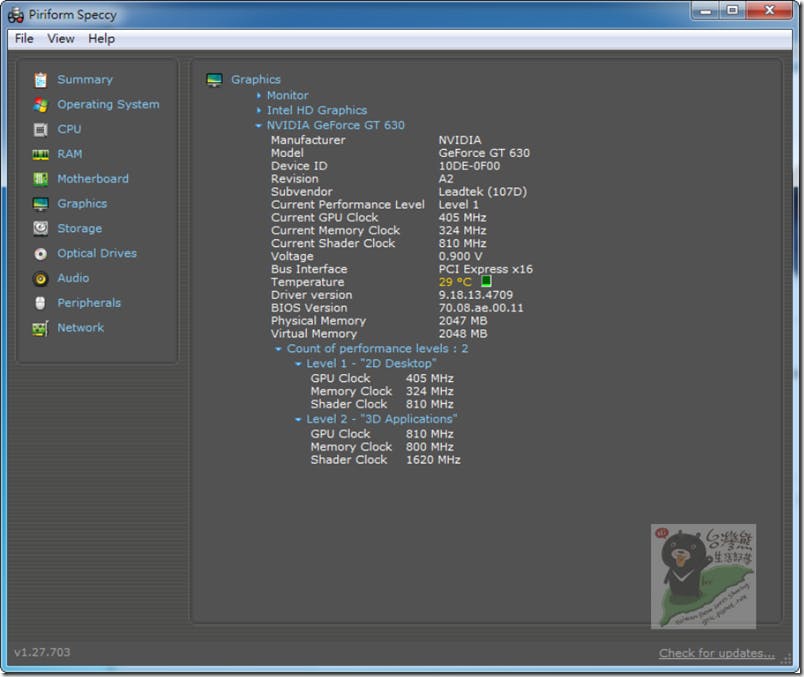
Task: Click the Optical Drives disc icon
Action: click(x=41, y=254)
